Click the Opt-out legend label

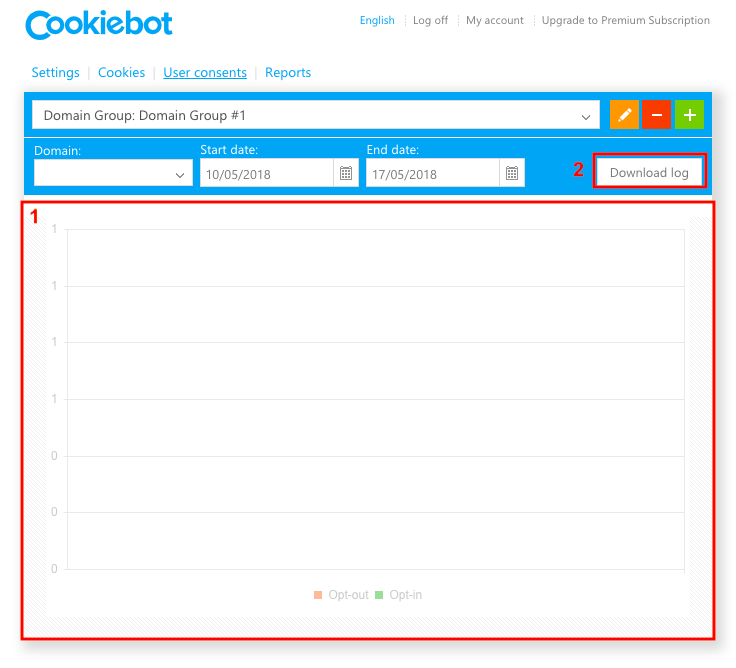point(348,595)
